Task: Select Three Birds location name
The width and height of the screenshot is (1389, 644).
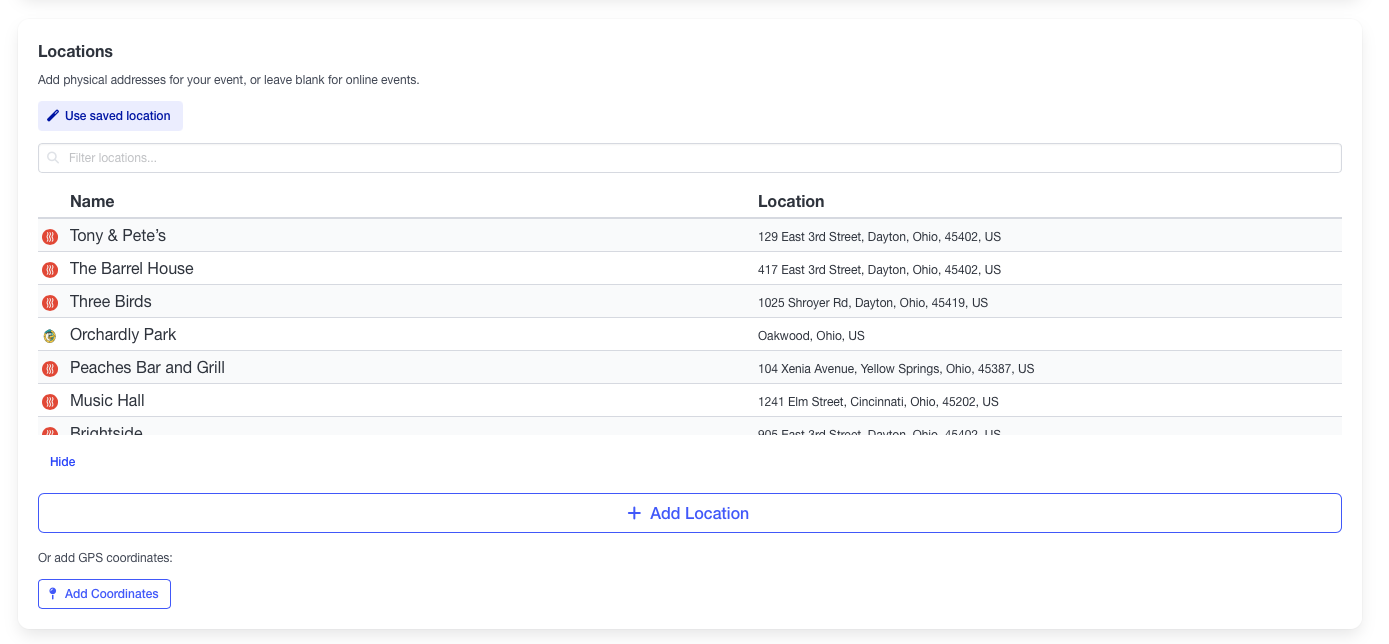Action: pyautogui.click(x=111, y=302)
